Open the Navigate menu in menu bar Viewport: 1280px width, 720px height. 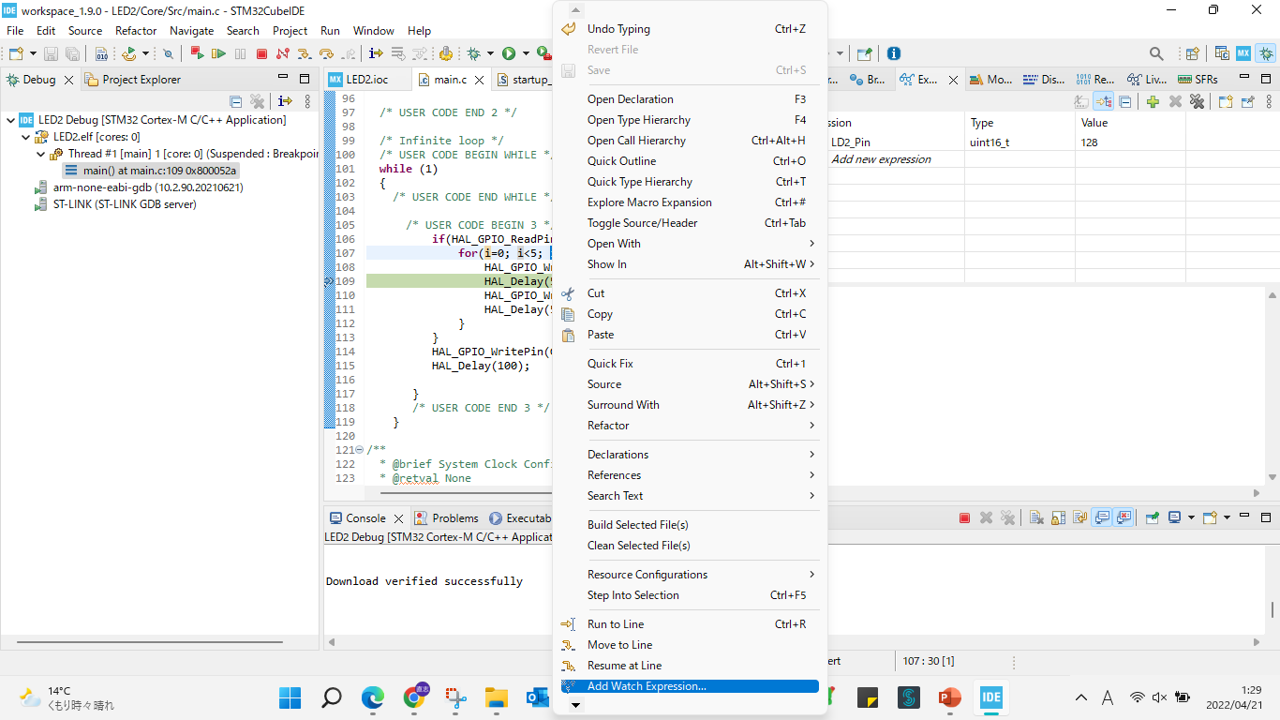[191, 31]
